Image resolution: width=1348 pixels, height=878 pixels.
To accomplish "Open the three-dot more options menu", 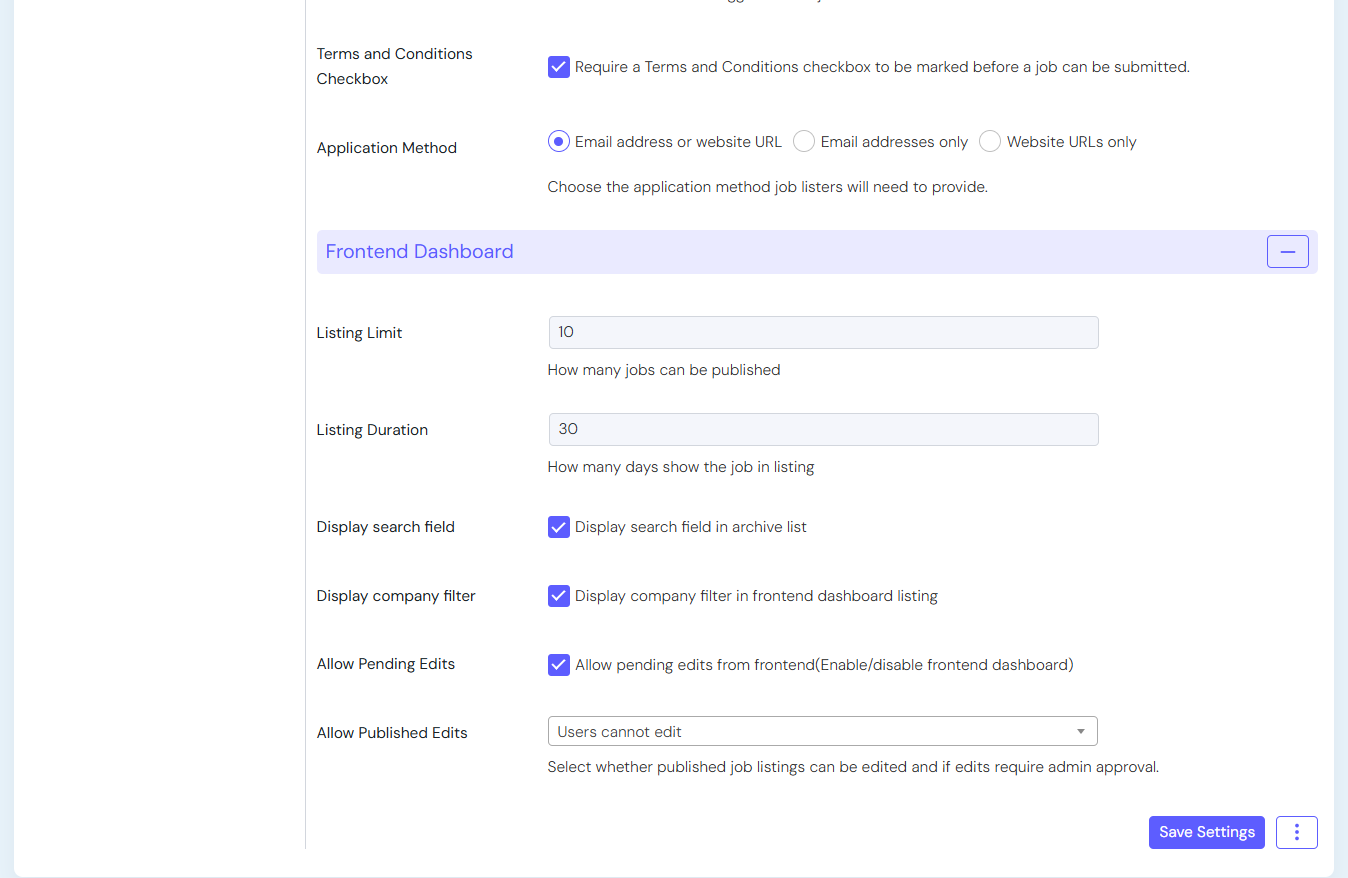I will tap(1296, 832).
